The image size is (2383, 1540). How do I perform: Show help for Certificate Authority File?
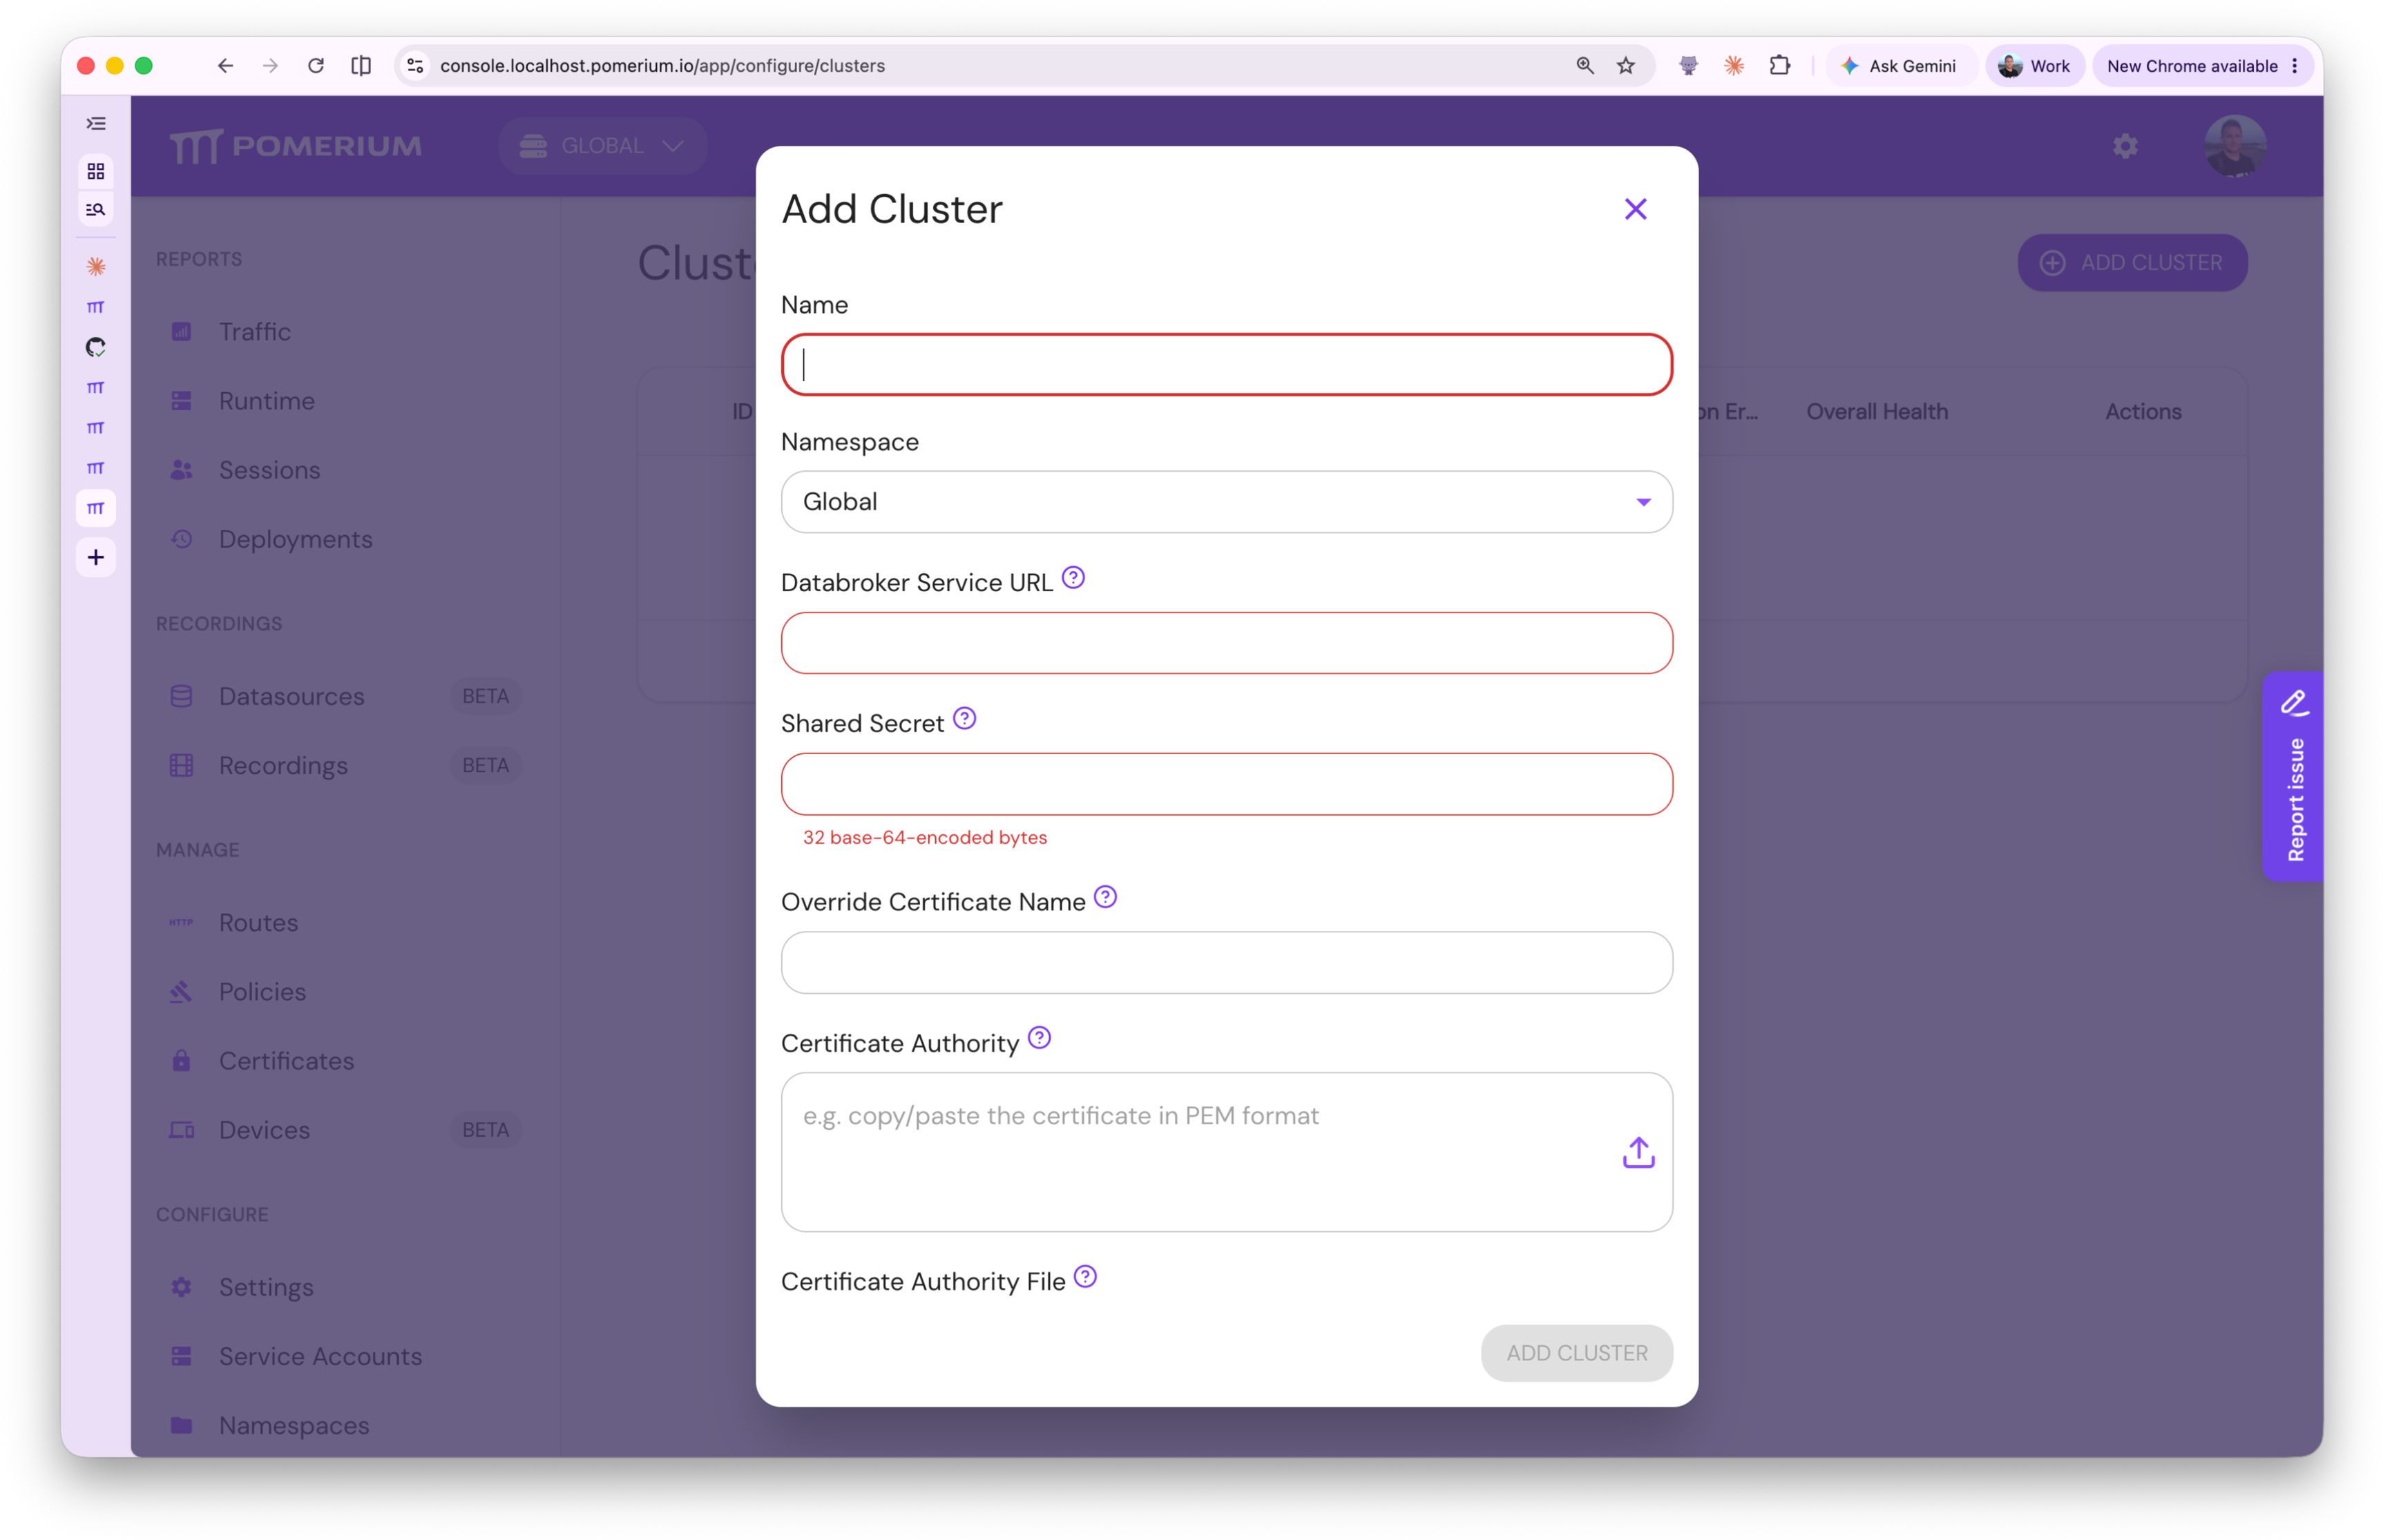coord(1085,1278)
